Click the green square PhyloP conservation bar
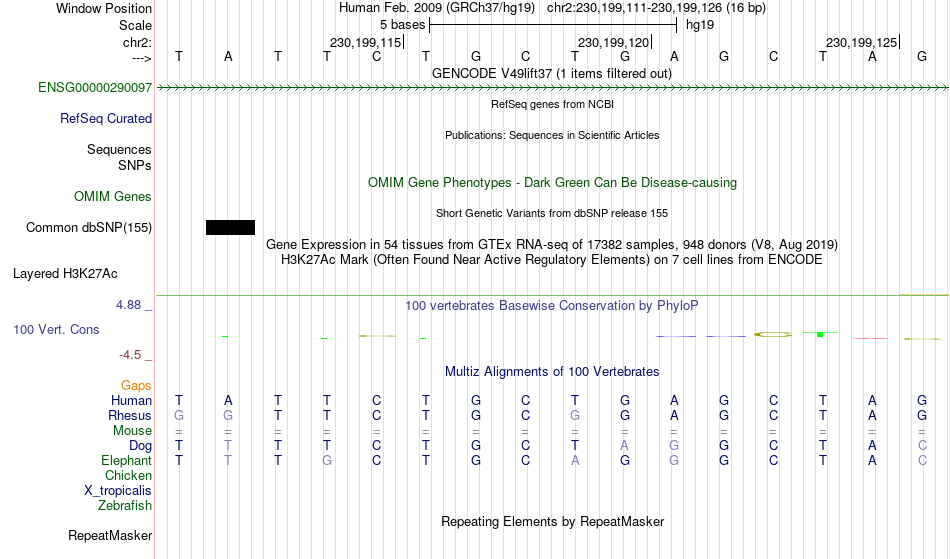 coord(820,334)
